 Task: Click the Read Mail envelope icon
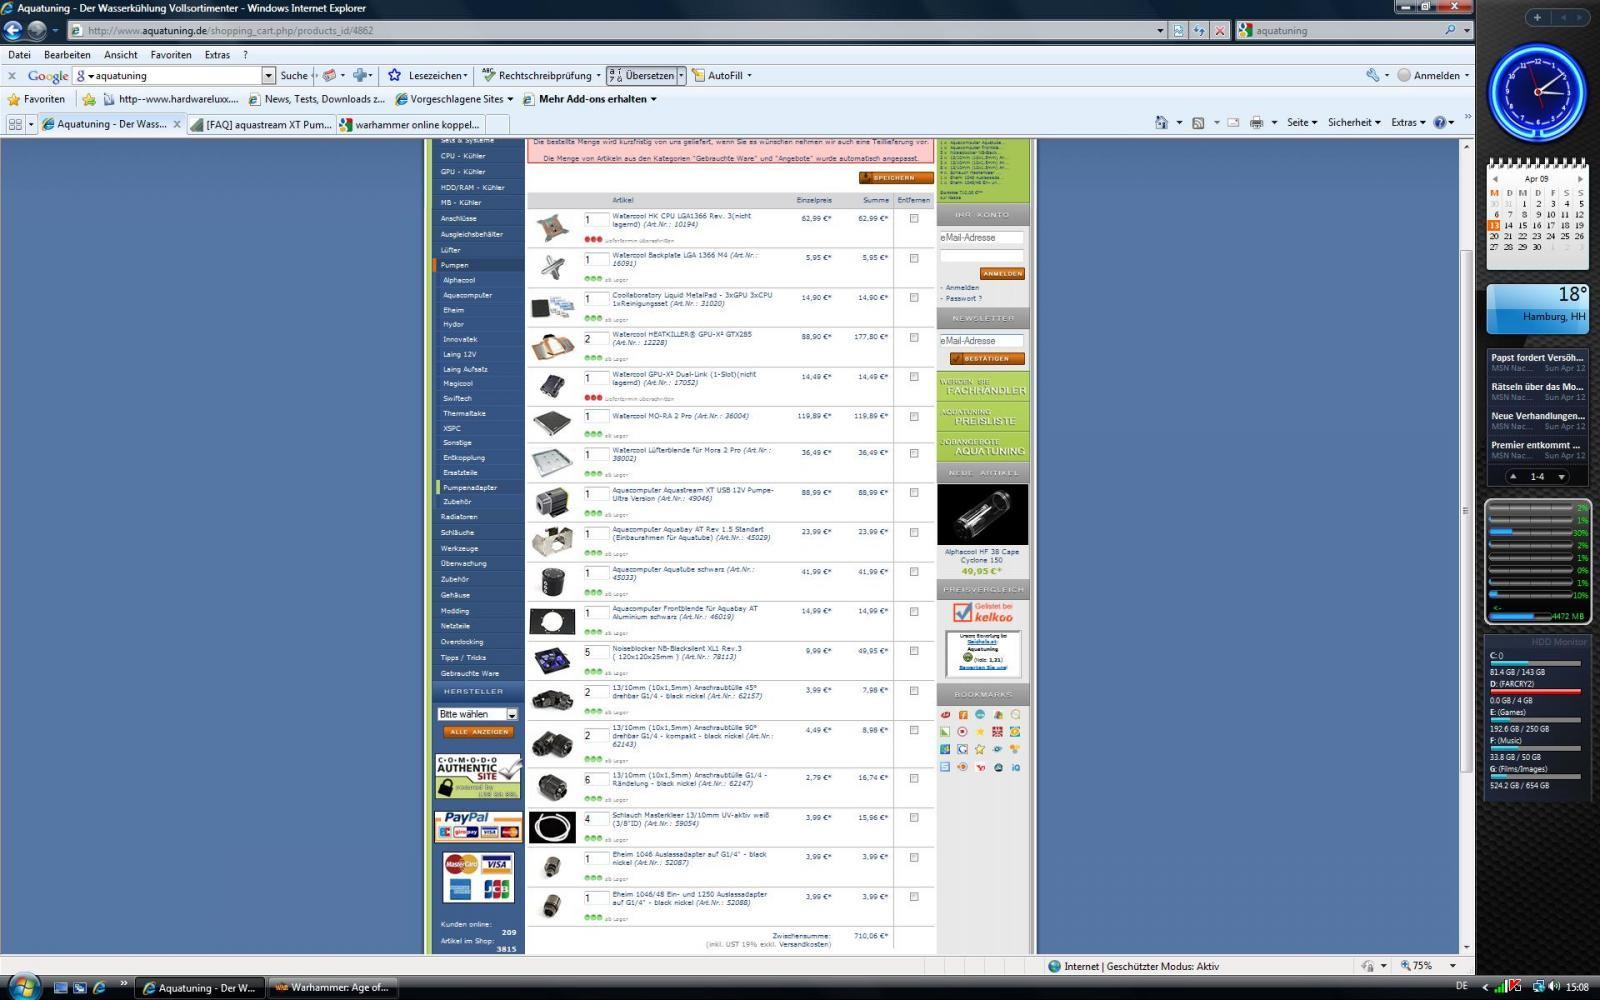click(1233, 122)
